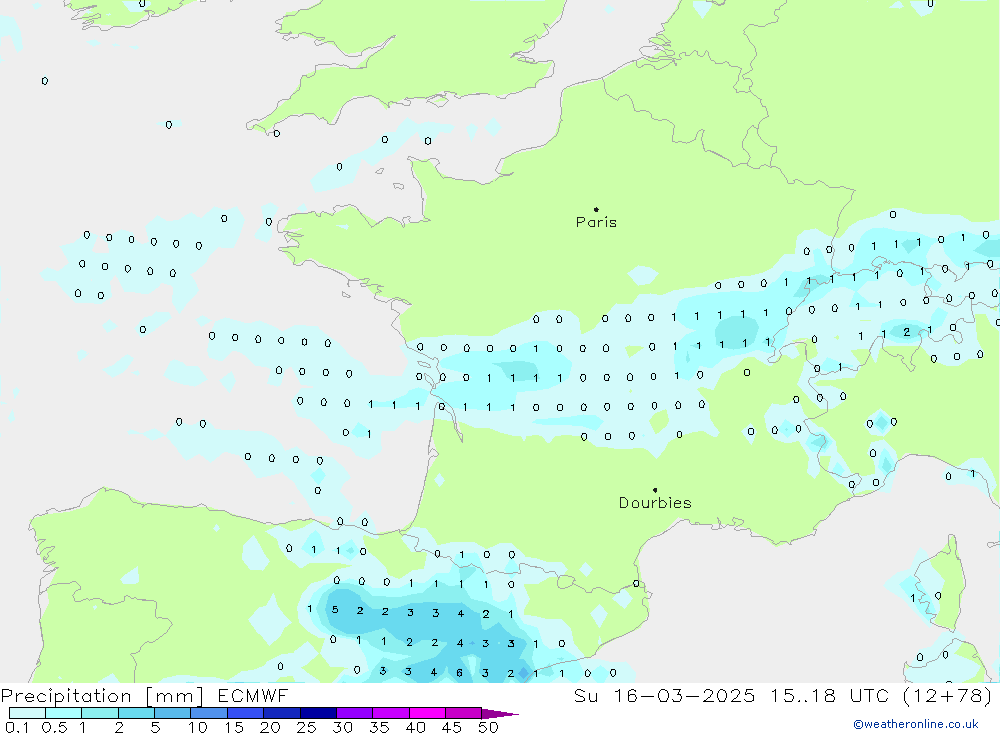Select the 20–25 mm dark blue swatch
The image size is (1000, 733).
tap(282, 713)
